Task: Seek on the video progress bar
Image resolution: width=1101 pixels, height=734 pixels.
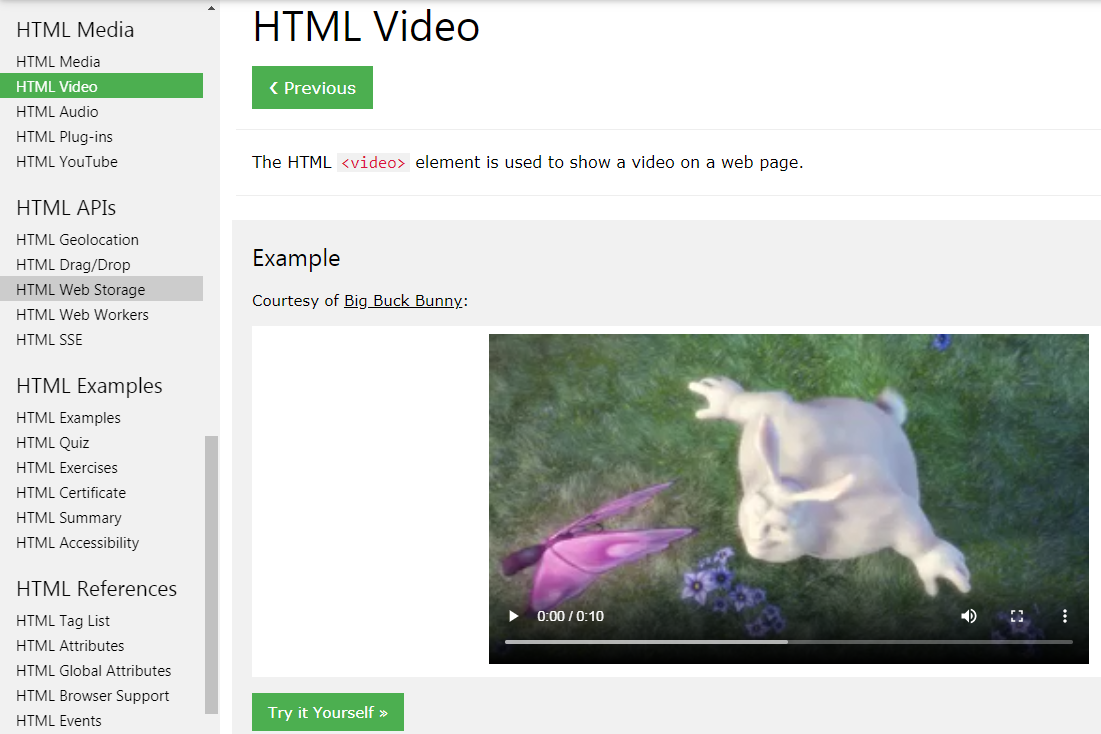Action: tap(789, 642)
